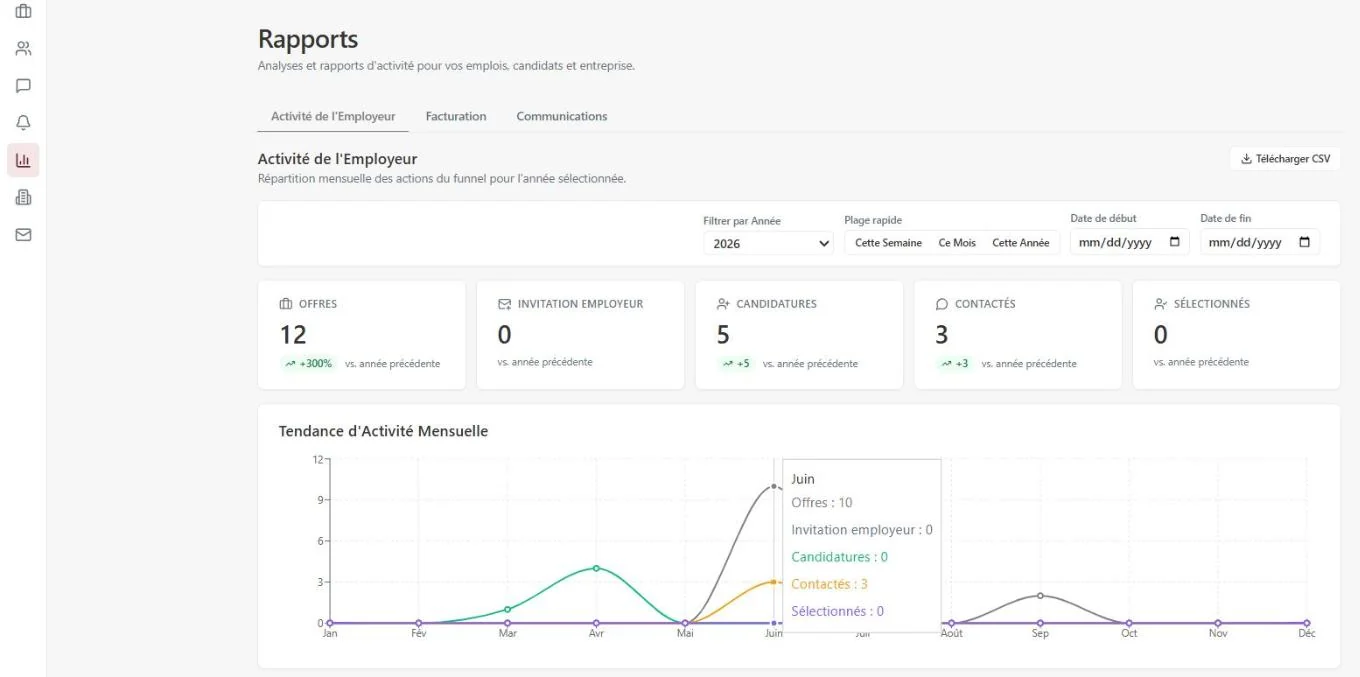Select the Cette Semaine quick range
This screenshot has height=677, width=1360.
point(888,243)
